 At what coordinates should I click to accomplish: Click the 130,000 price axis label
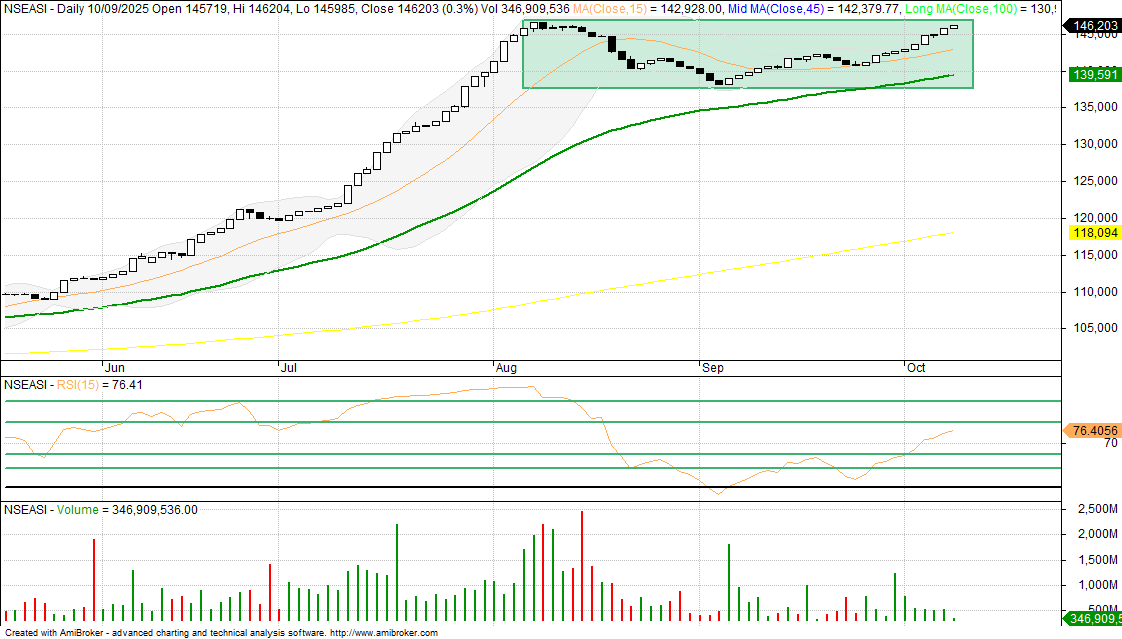coord(1094,144)
